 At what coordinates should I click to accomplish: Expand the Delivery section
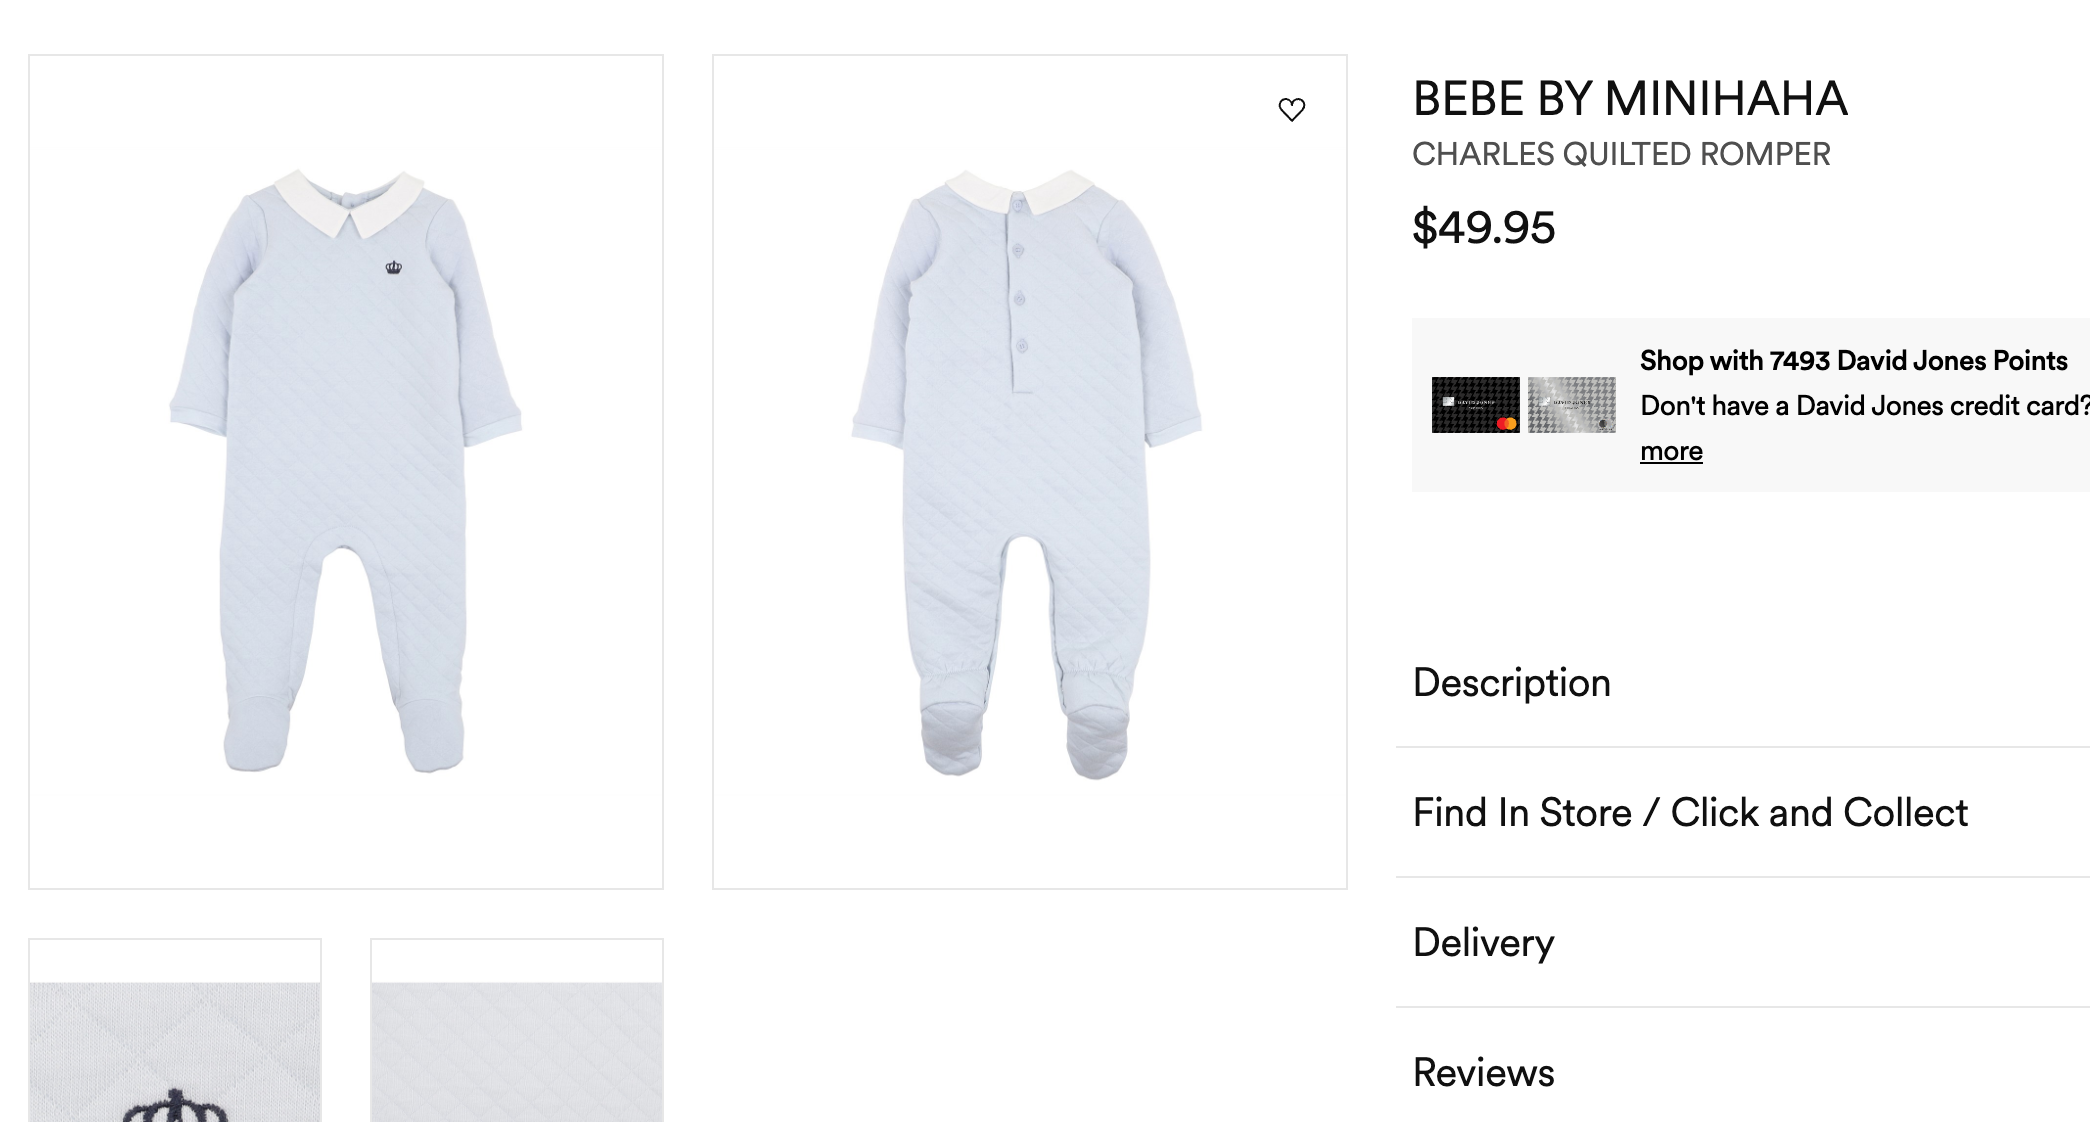point(1483,943)
